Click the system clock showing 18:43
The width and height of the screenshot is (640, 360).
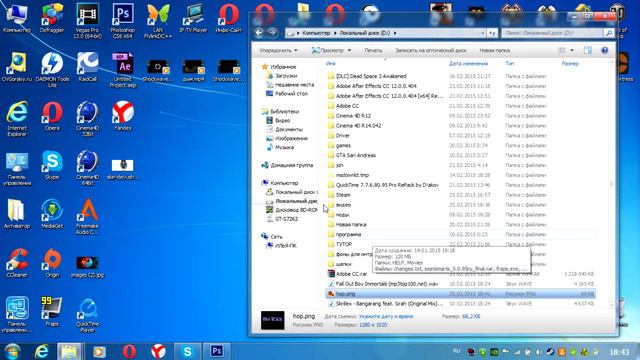619,352
